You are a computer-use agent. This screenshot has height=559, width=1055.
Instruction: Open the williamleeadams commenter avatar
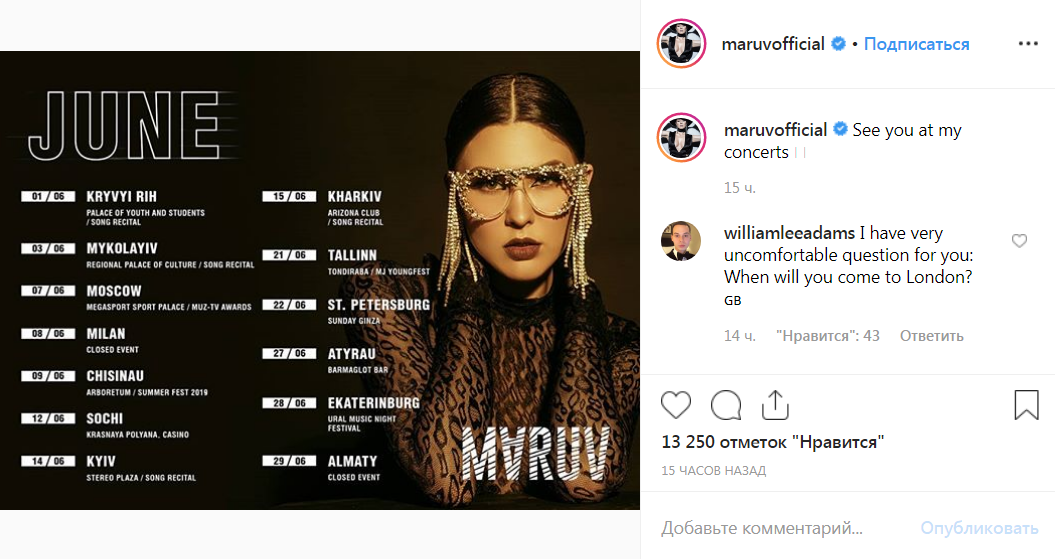(681, 240)
